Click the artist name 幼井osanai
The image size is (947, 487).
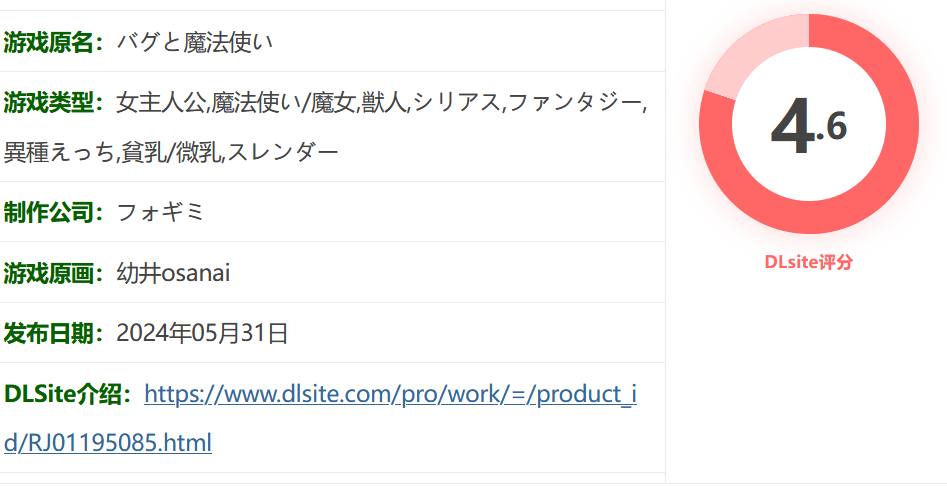173,273
